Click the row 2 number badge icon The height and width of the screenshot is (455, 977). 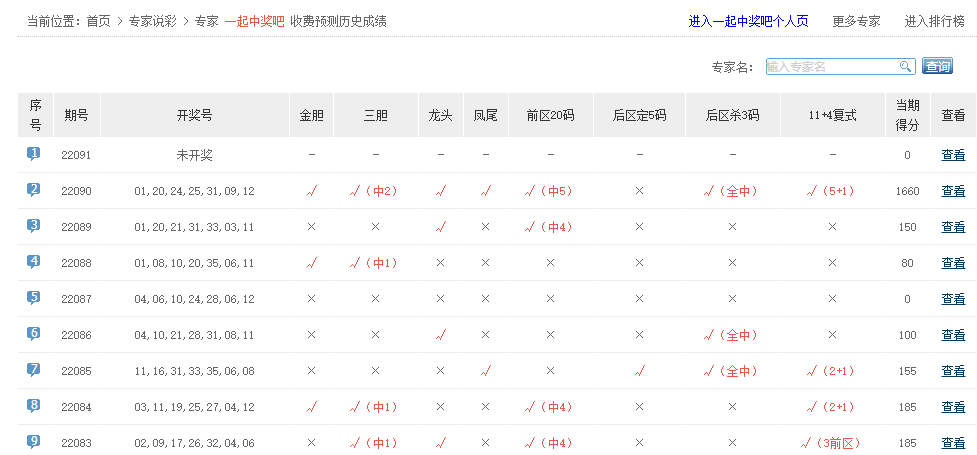[34, 190]
